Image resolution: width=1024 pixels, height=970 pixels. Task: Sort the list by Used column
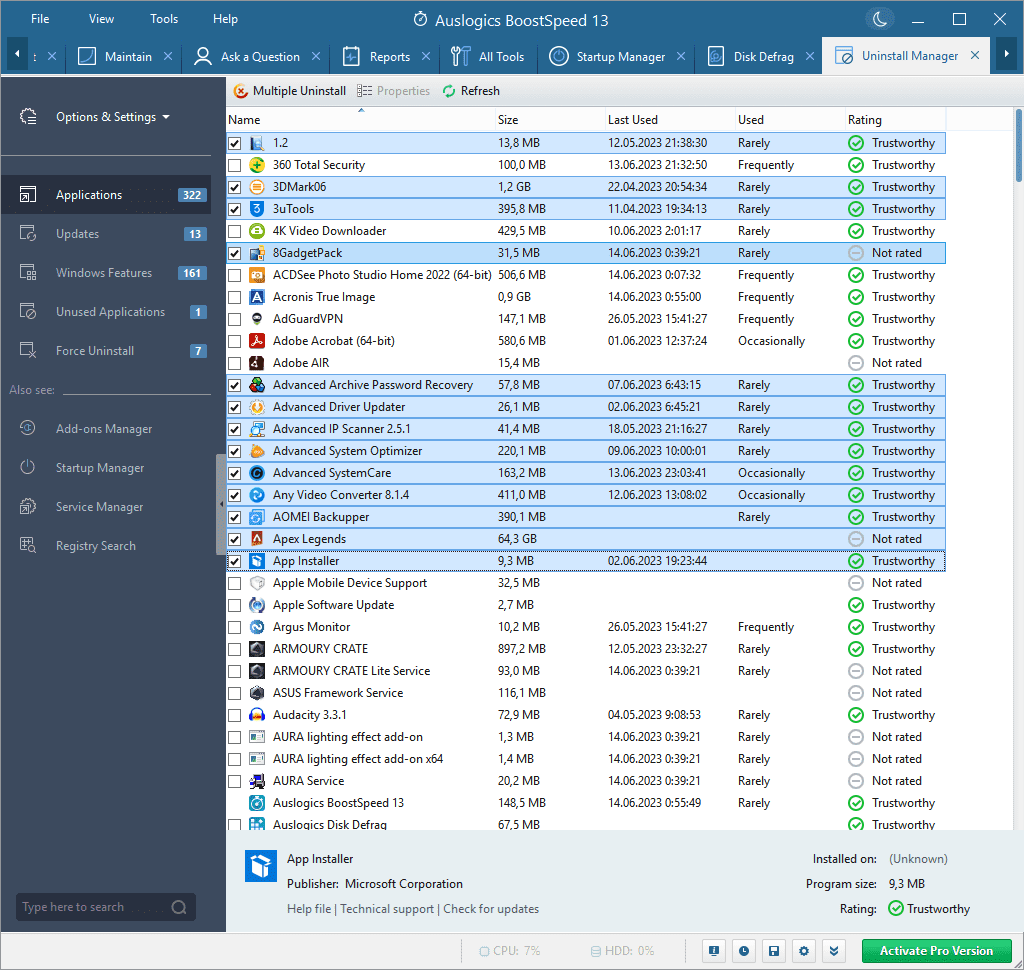tap(790, 120)
